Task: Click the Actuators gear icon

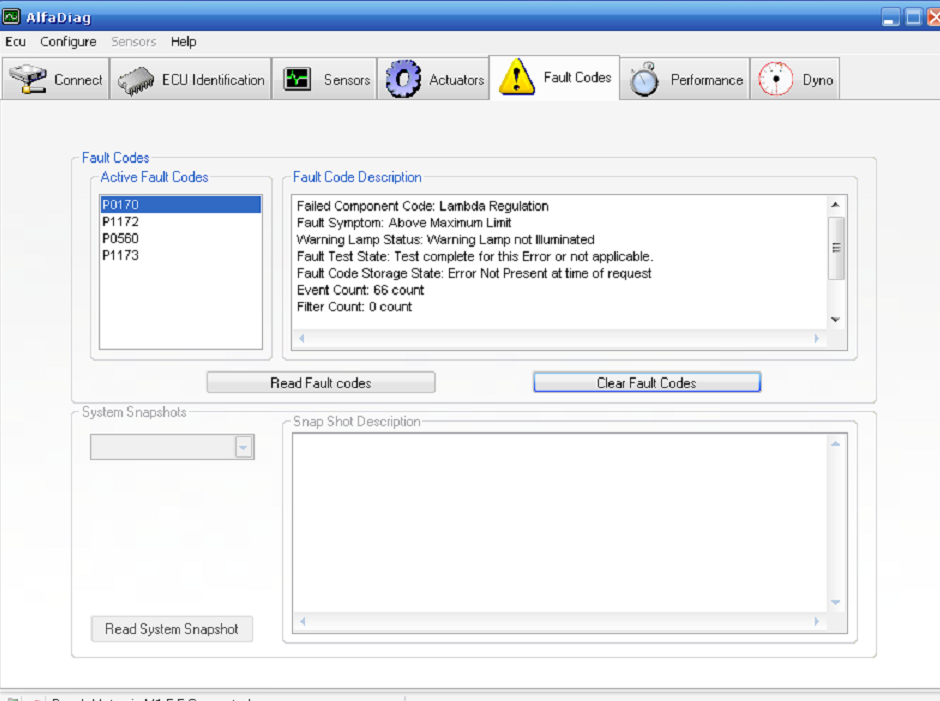Action: [x=403, y=79]
